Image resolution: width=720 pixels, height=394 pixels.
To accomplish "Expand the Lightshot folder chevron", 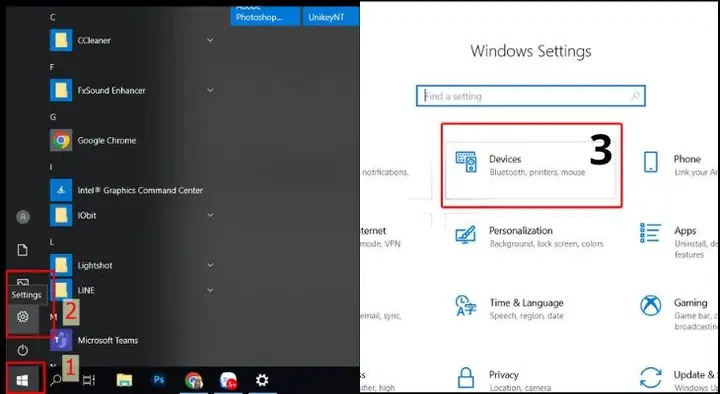I will pyautogui.click(x=210, y=265).
